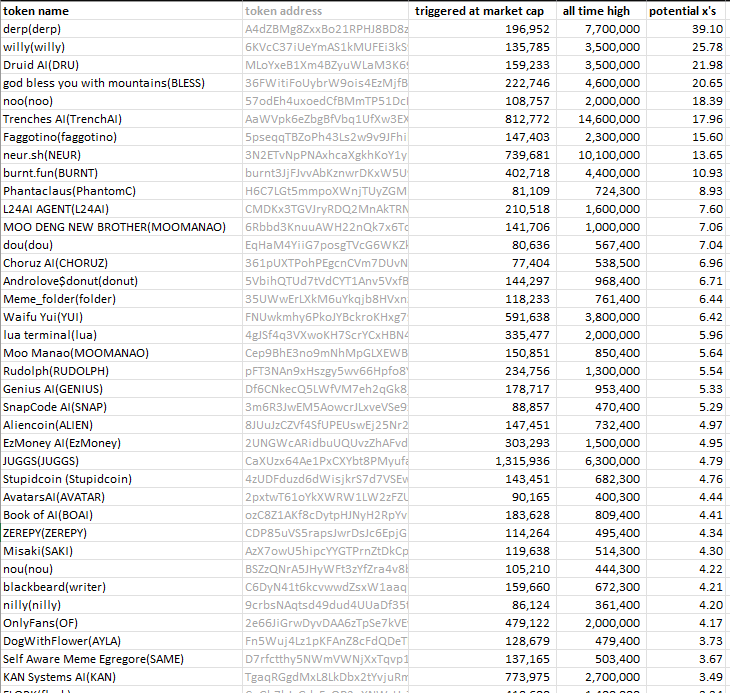Image resolution: width=730 pixels, height=693 pixels.
Task: Select the Stupidcoin (Stupidcoin) cell
Action: pos(121,479)
